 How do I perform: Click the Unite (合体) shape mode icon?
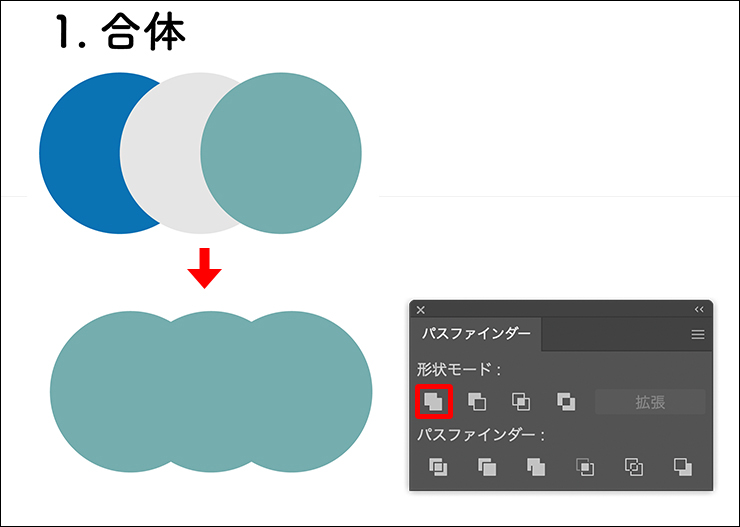434,402
